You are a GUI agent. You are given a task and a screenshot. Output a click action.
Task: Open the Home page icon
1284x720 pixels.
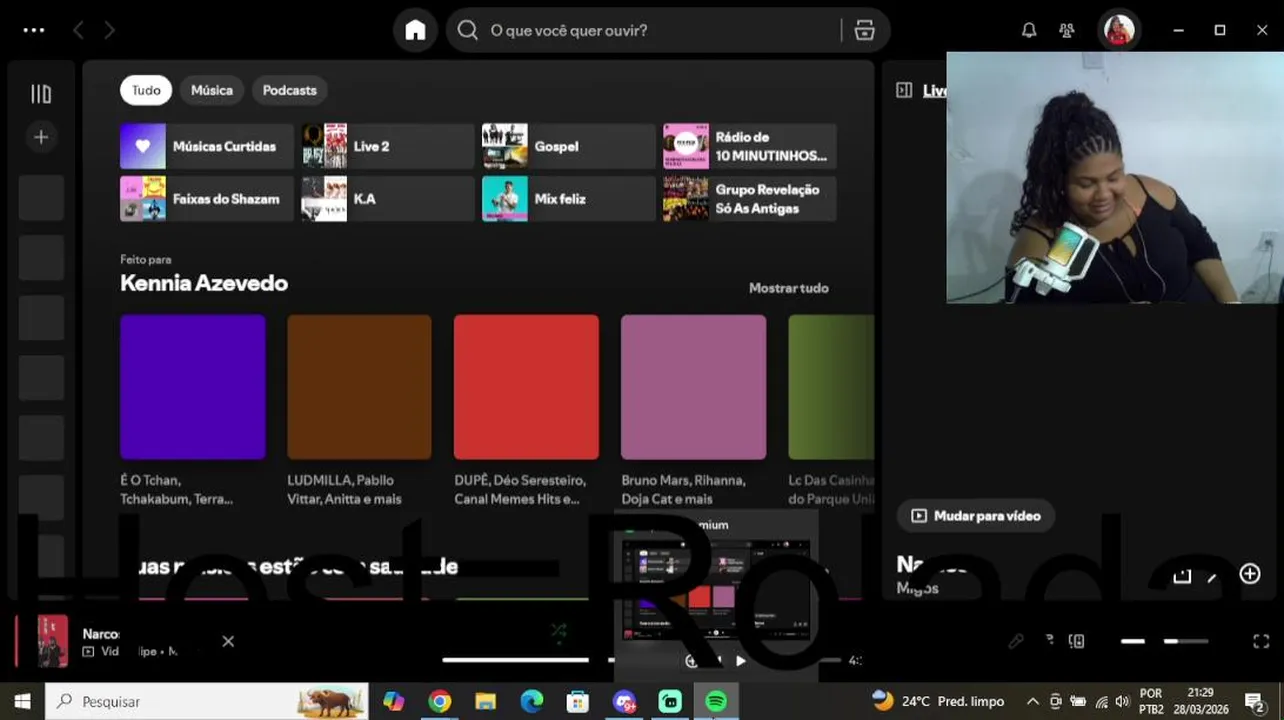point(415,30)
